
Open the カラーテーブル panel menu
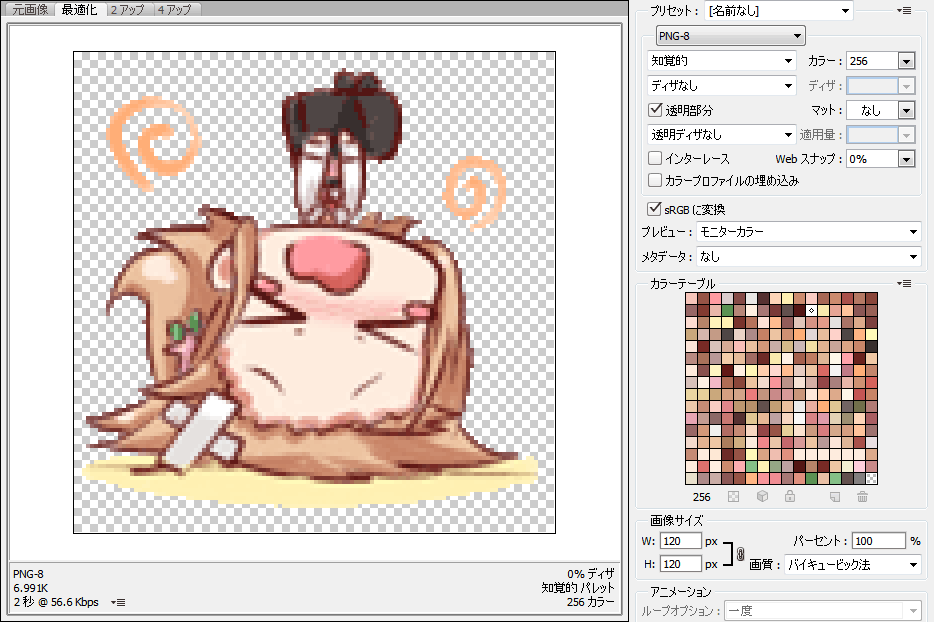pyautogui.click(x=904, y=281)
